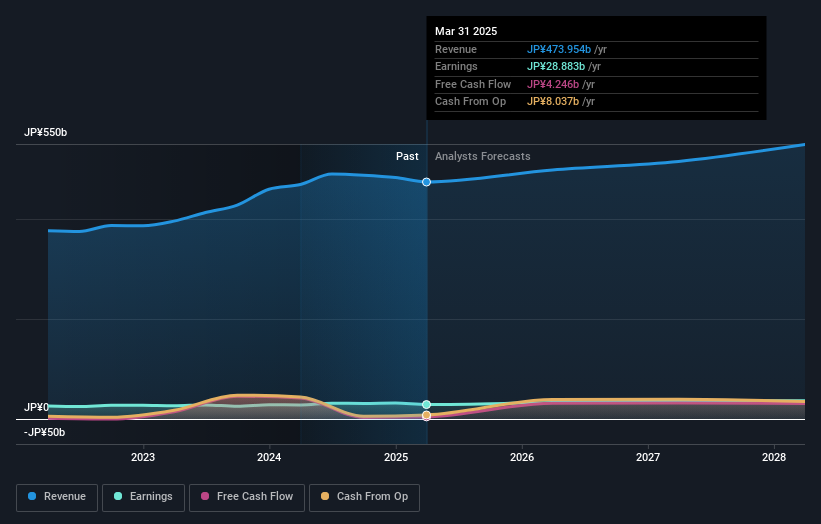Click the cash from op value JP¥8.037b

(553, 102)
